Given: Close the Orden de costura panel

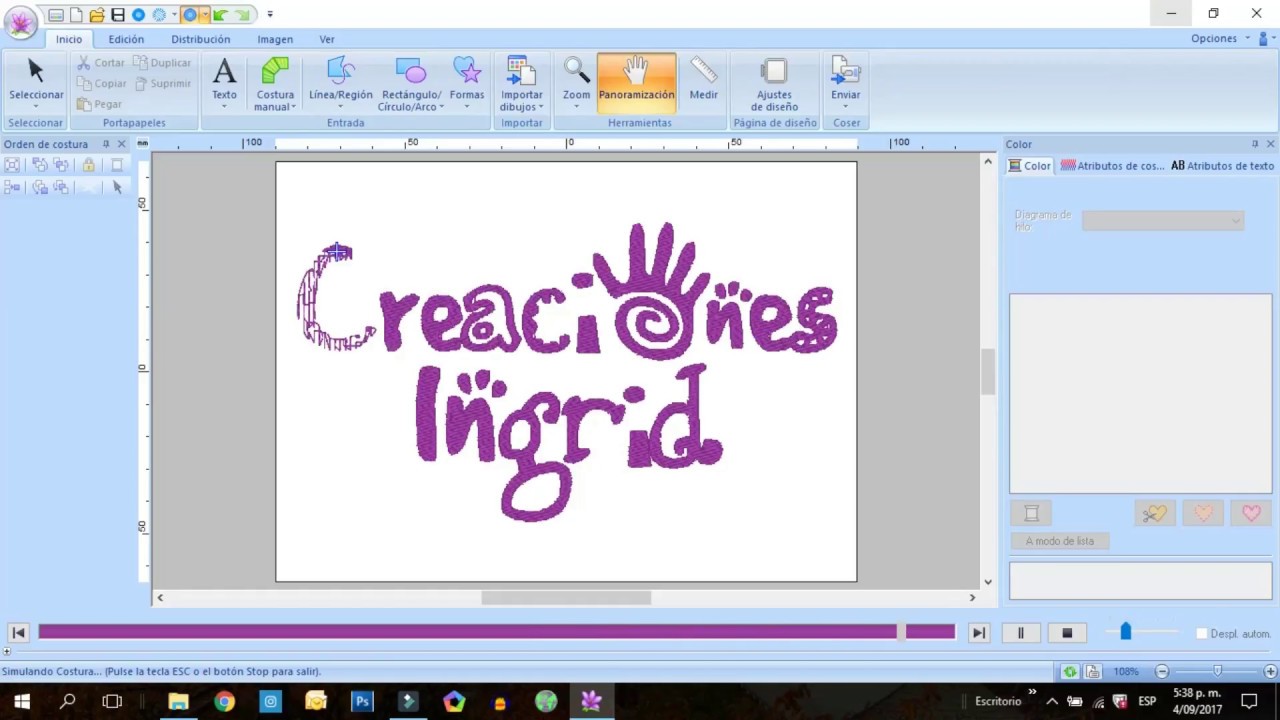Looking at the screenshot, I should [122, 144].
